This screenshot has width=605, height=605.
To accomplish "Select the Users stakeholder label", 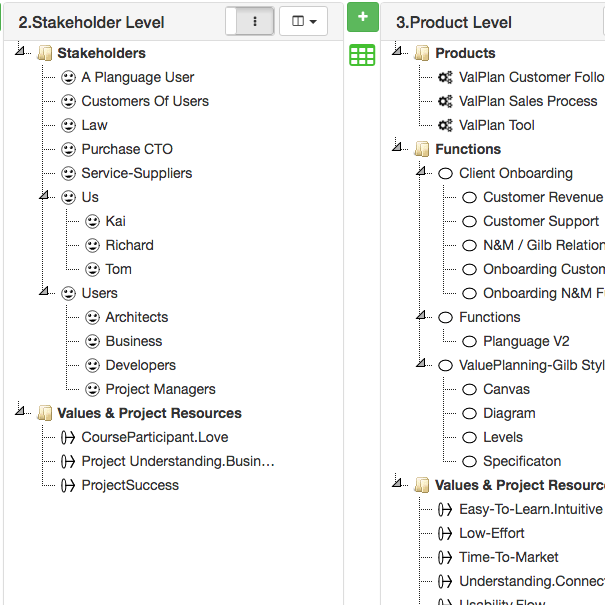I will [x=100, y=293].
